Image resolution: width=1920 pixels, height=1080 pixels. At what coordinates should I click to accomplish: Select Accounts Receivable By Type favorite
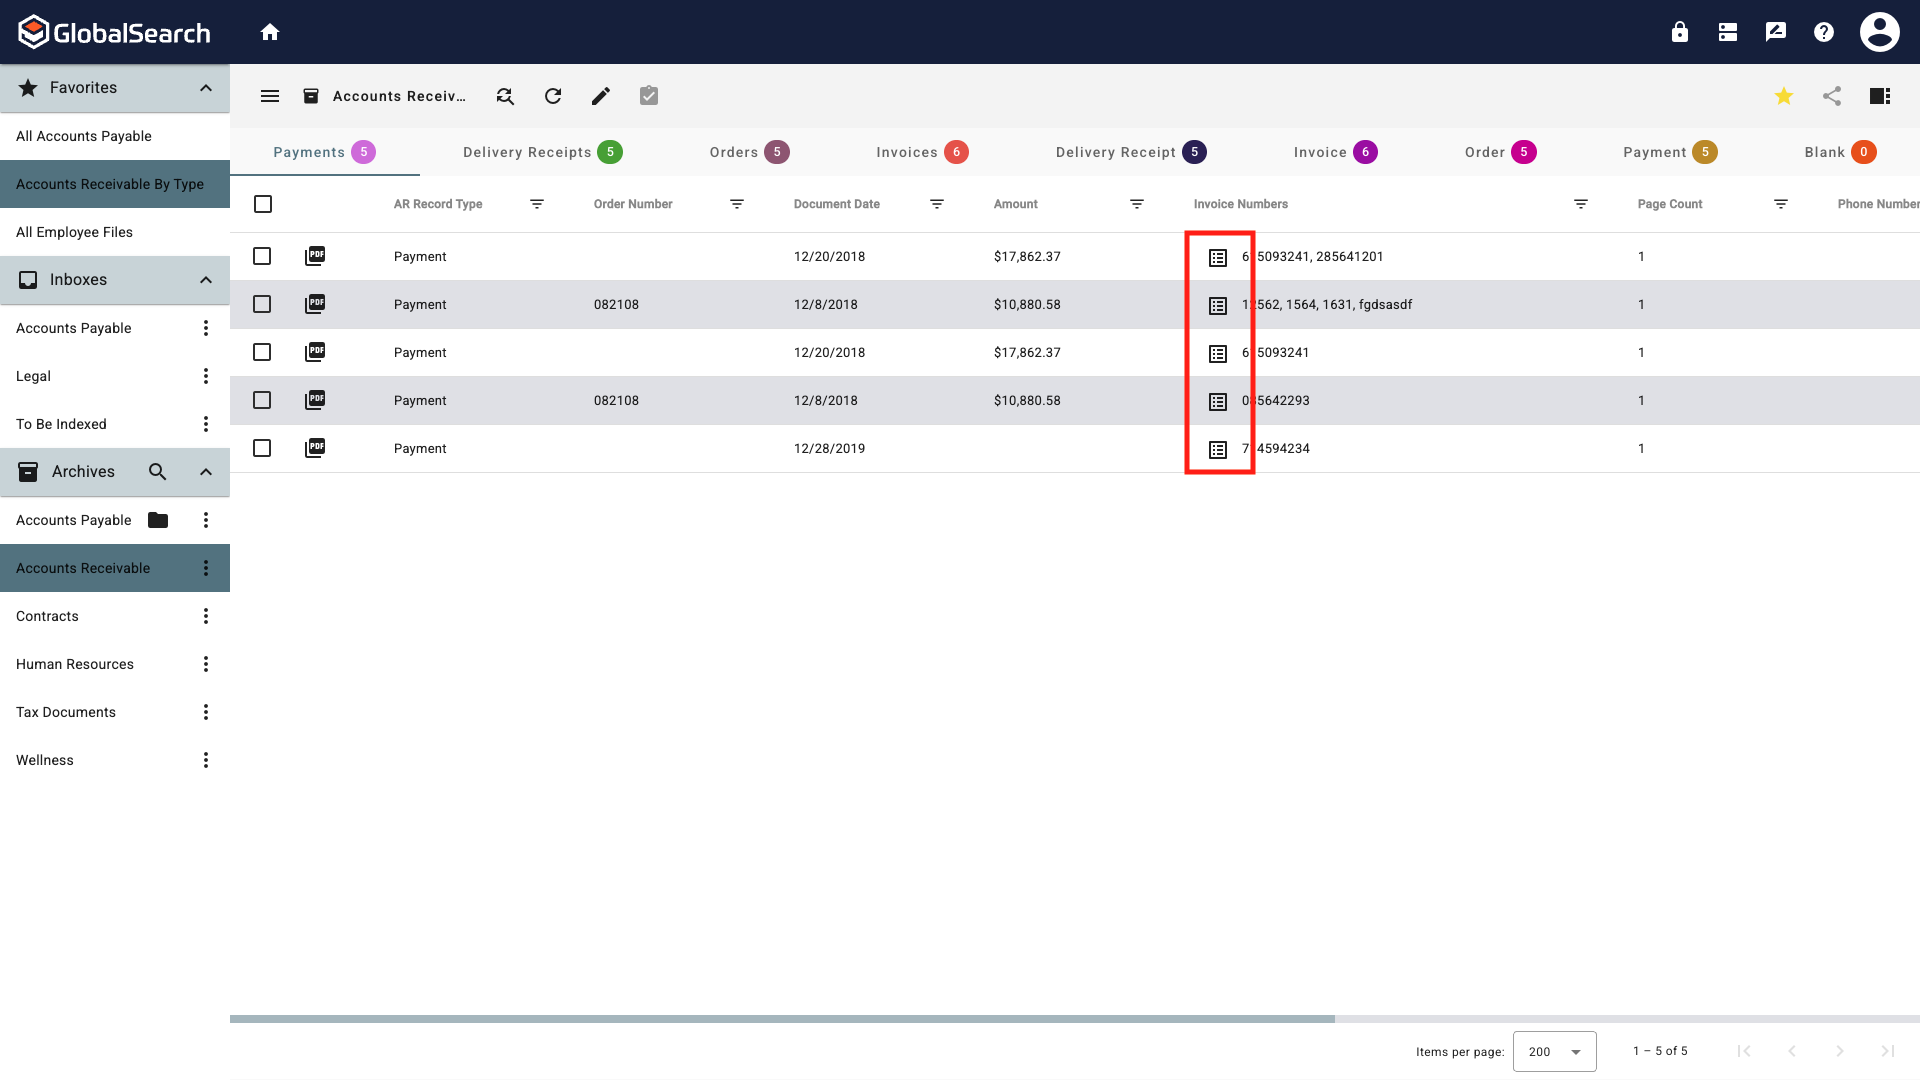tap(110, 184)
